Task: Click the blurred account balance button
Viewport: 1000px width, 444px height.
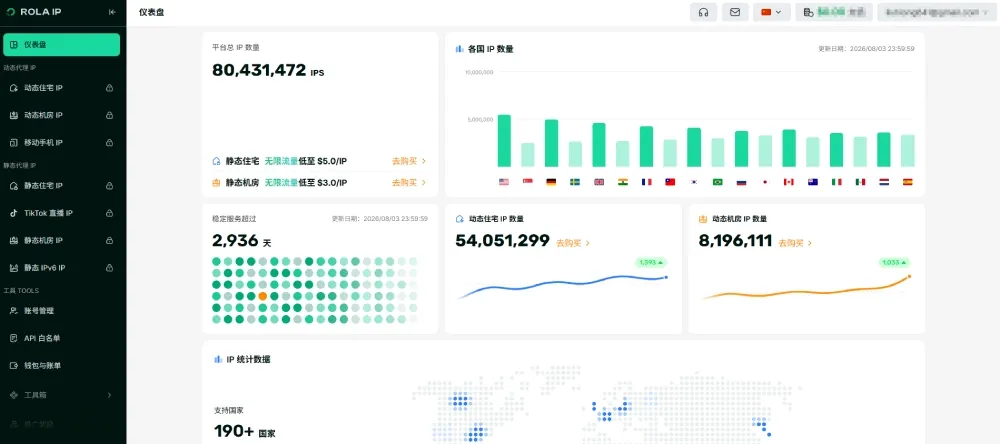Action: (834, 12)
